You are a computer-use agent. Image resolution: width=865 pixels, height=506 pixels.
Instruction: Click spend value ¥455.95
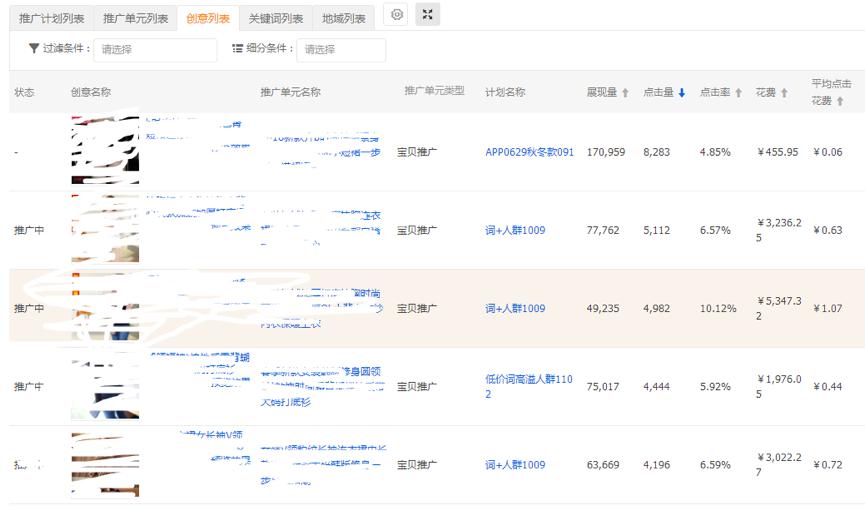[x=778, y=152]
